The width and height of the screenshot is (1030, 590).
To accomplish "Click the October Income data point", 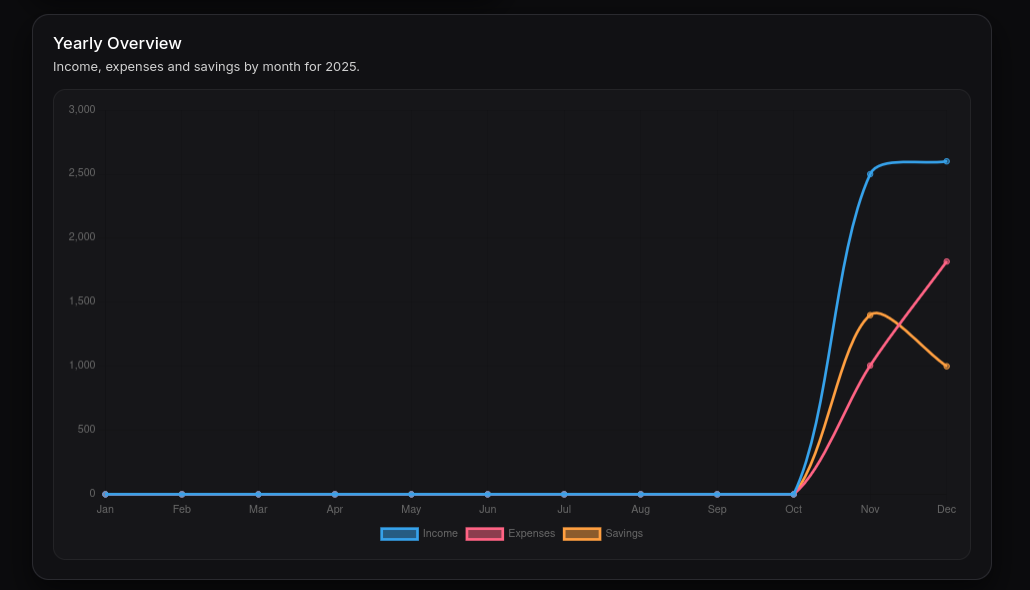I will [x=793, y=493].
